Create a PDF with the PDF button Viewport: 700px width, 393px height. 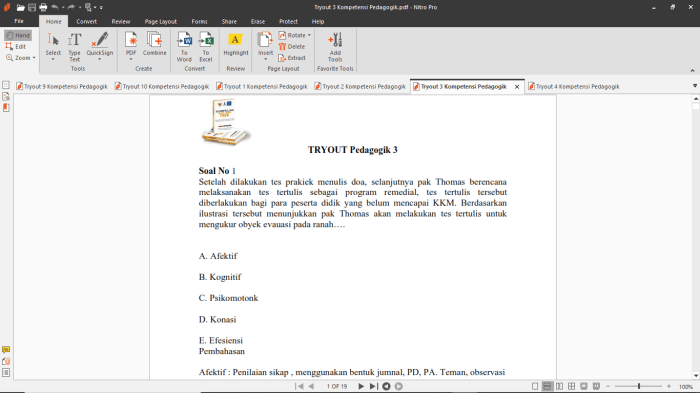click(131, 46)
